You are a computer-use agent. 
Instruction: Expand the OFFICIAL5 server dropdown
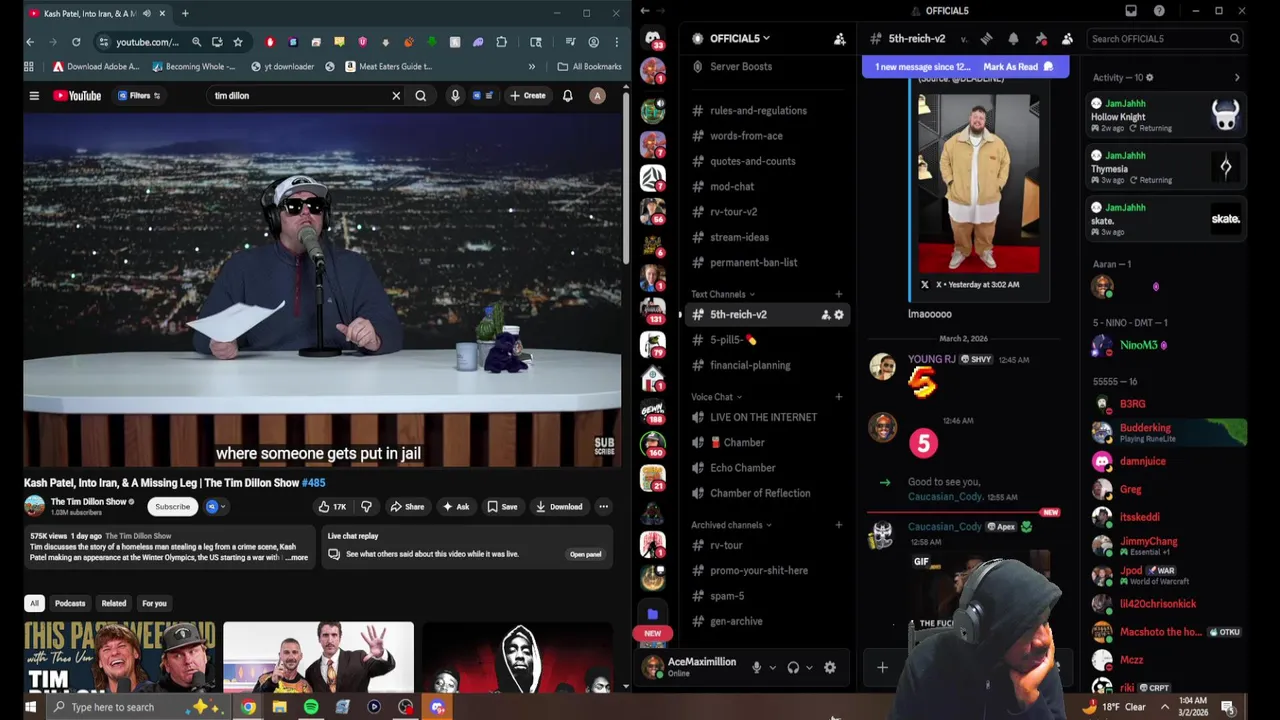[x=739, y=39]
